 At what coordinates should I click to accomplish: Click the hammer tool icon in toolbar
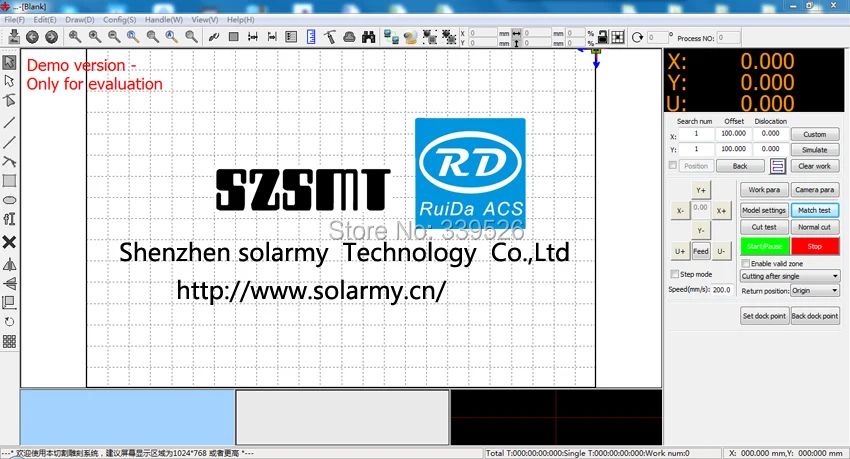pyautogui.click(x=330, y=37)
